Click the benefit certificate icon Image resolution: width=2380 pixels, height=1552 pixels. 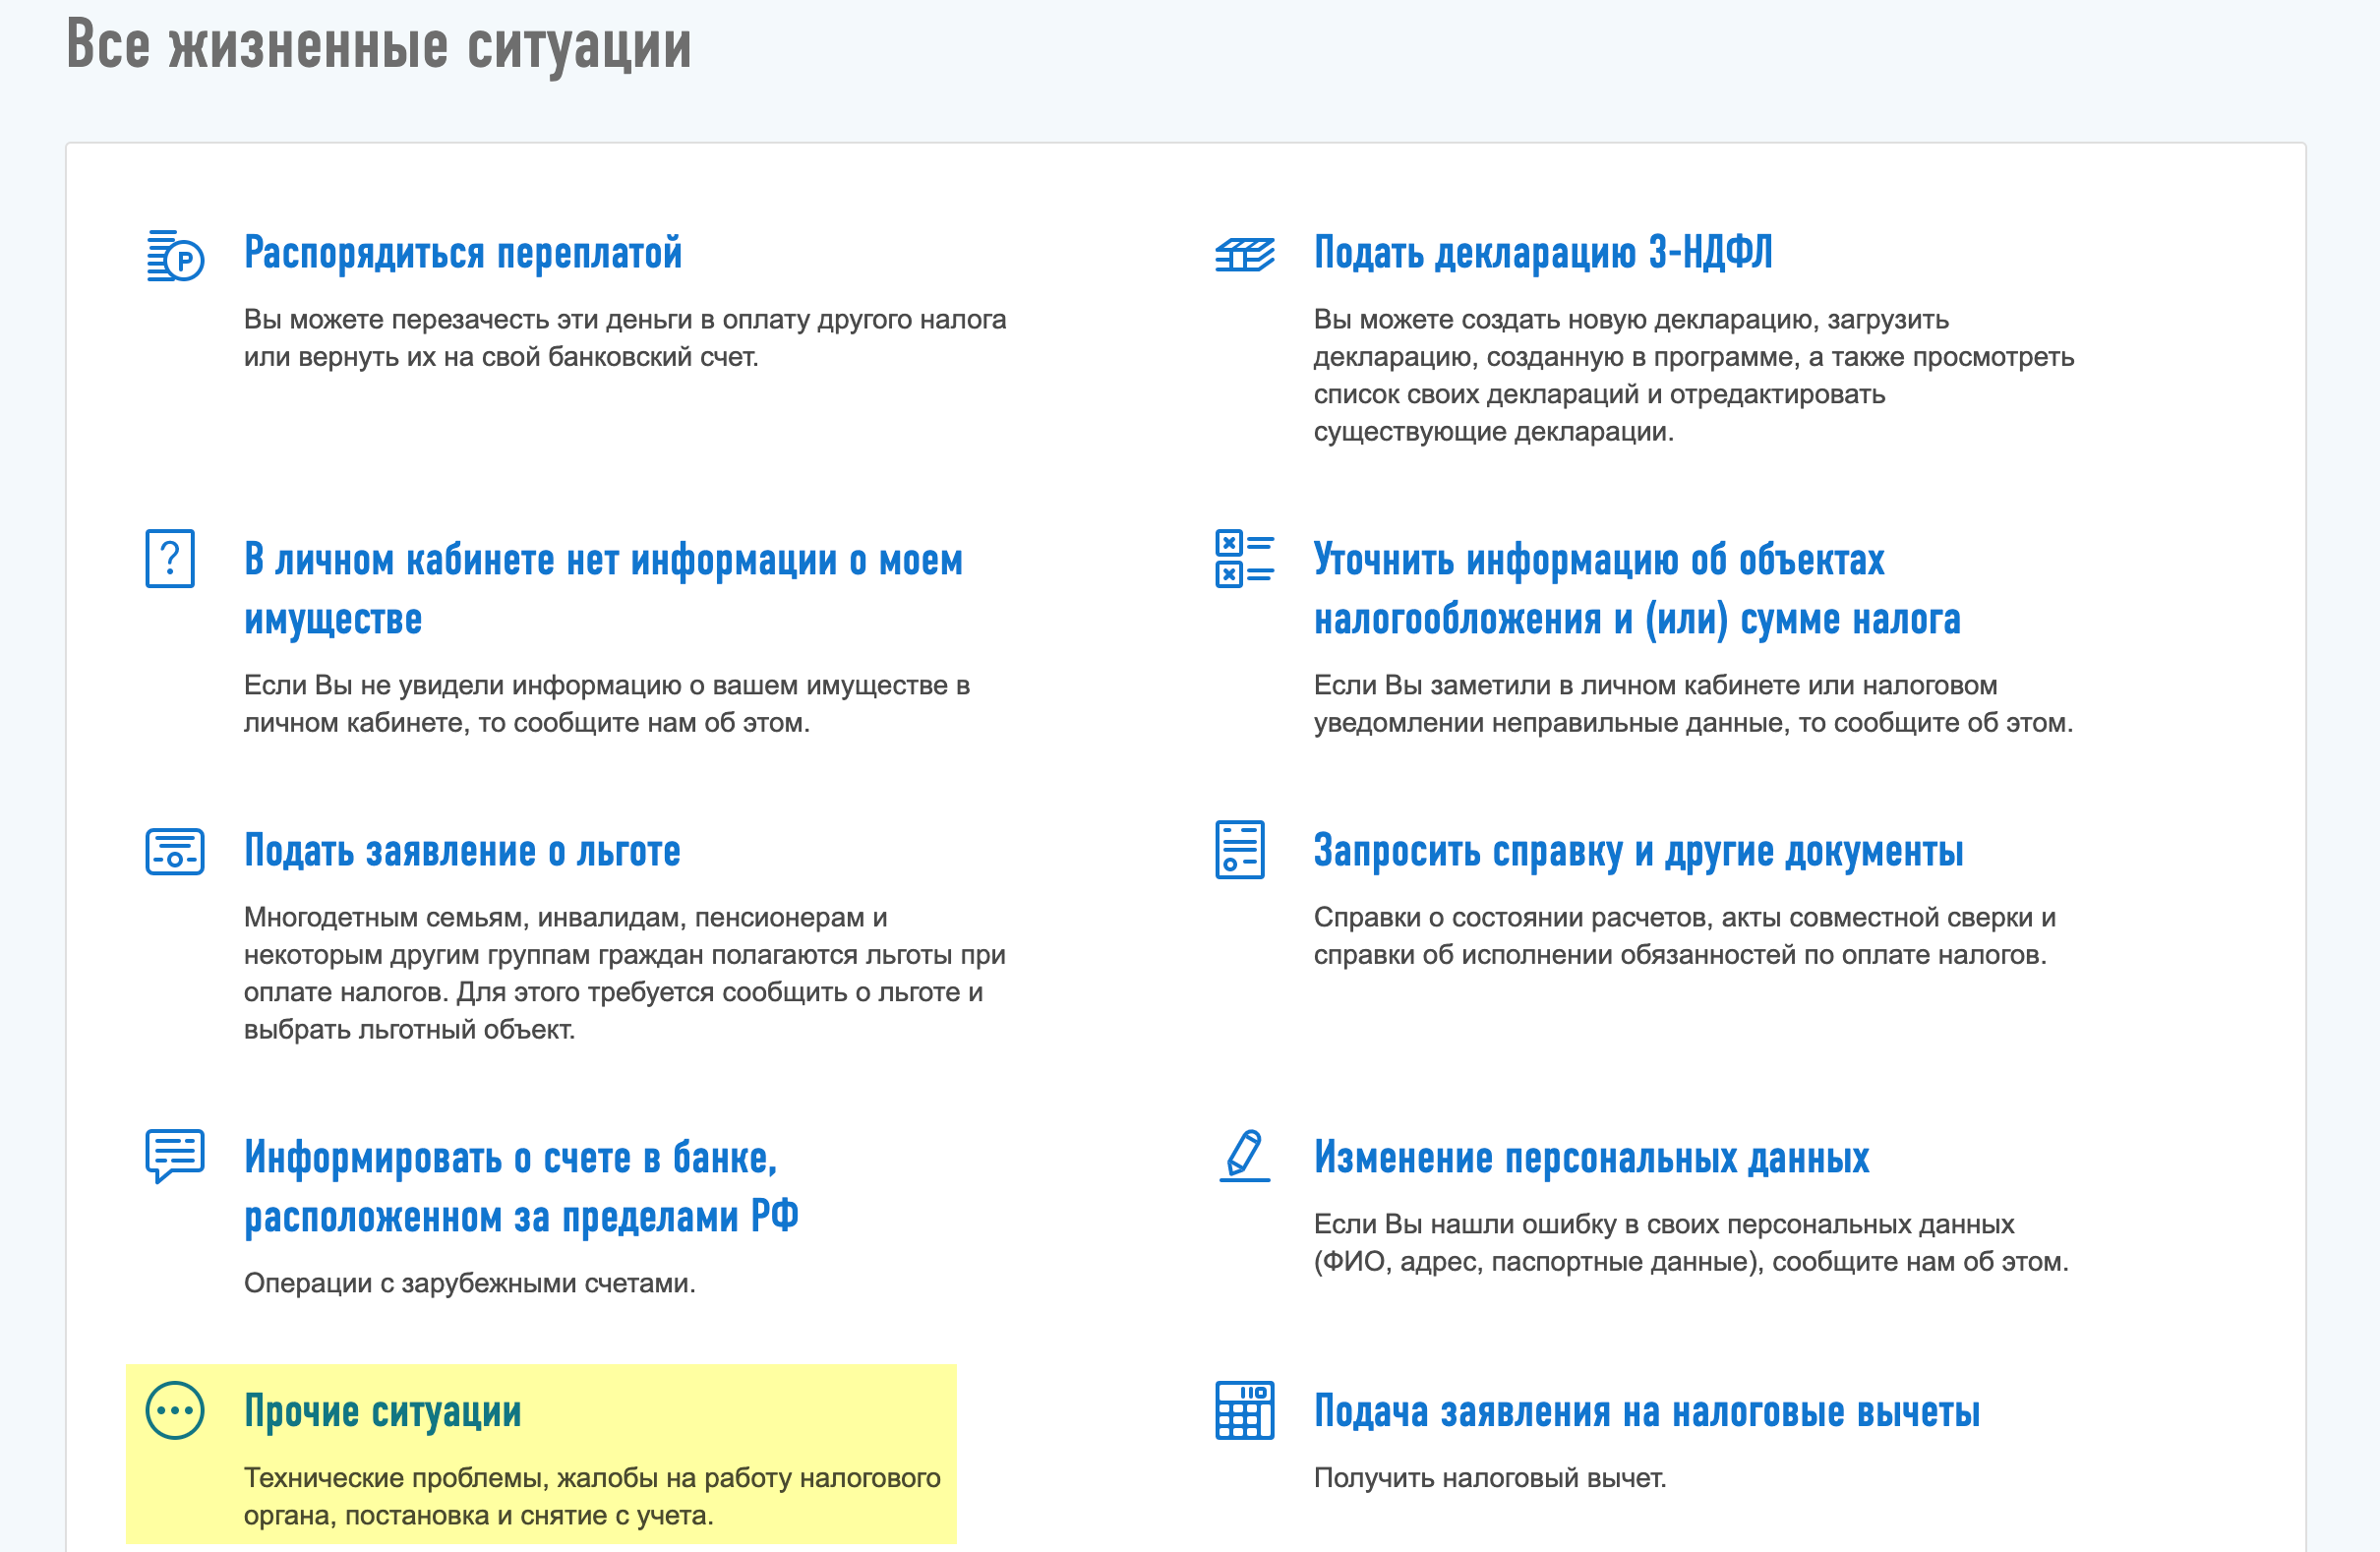click(175, 851)
